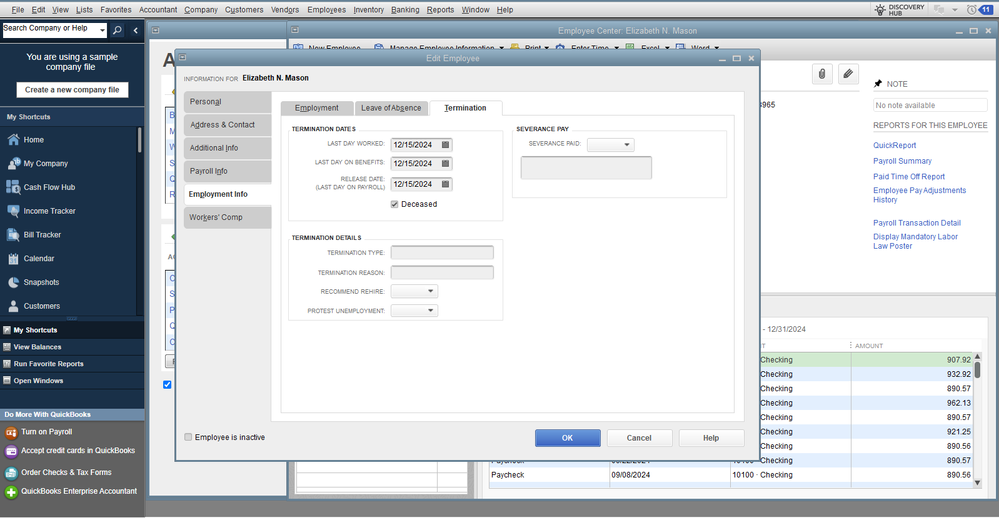
Task: Click Create a new company file button
Action: point(72,90)
